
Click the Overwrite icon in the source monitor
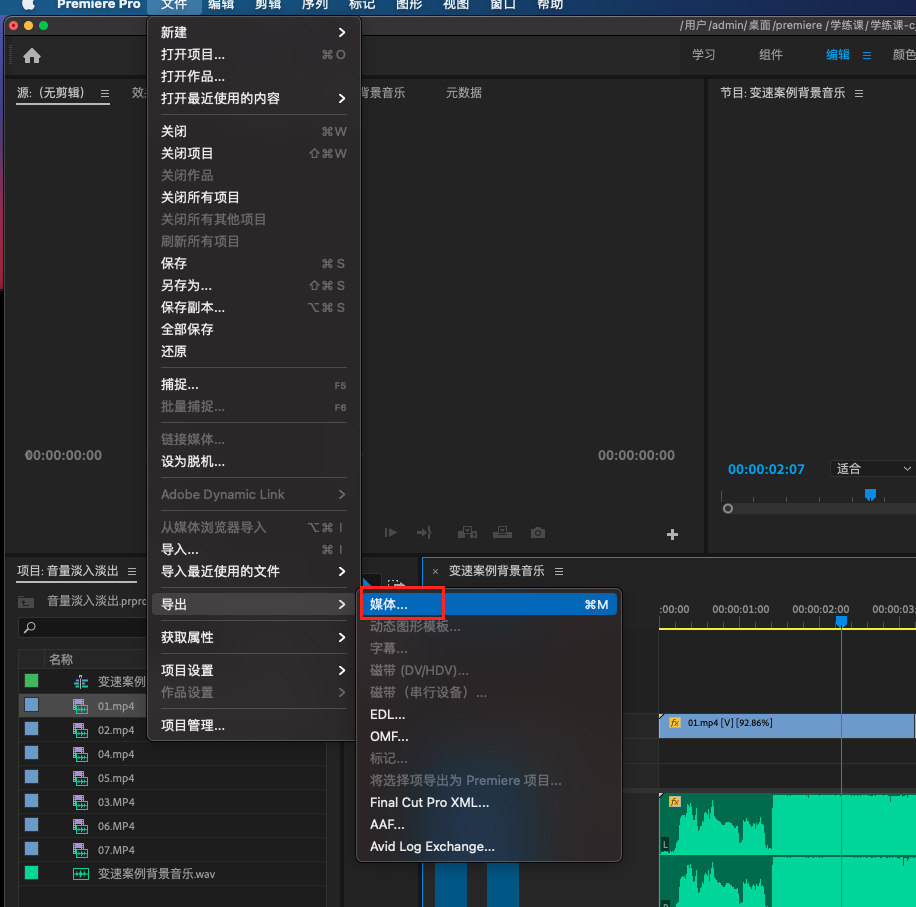[x=502, y=533]
